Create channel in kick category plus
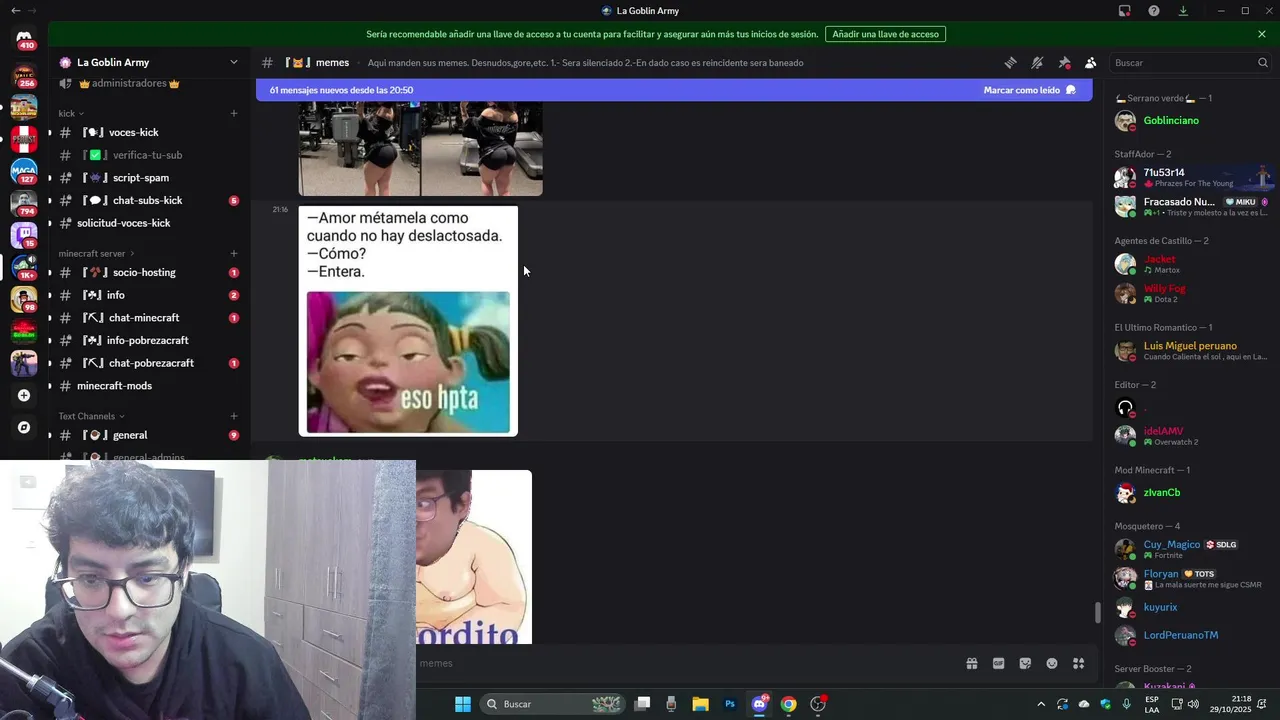The height and width of the screenshot is (720, 1280). [x=234, y=113]
